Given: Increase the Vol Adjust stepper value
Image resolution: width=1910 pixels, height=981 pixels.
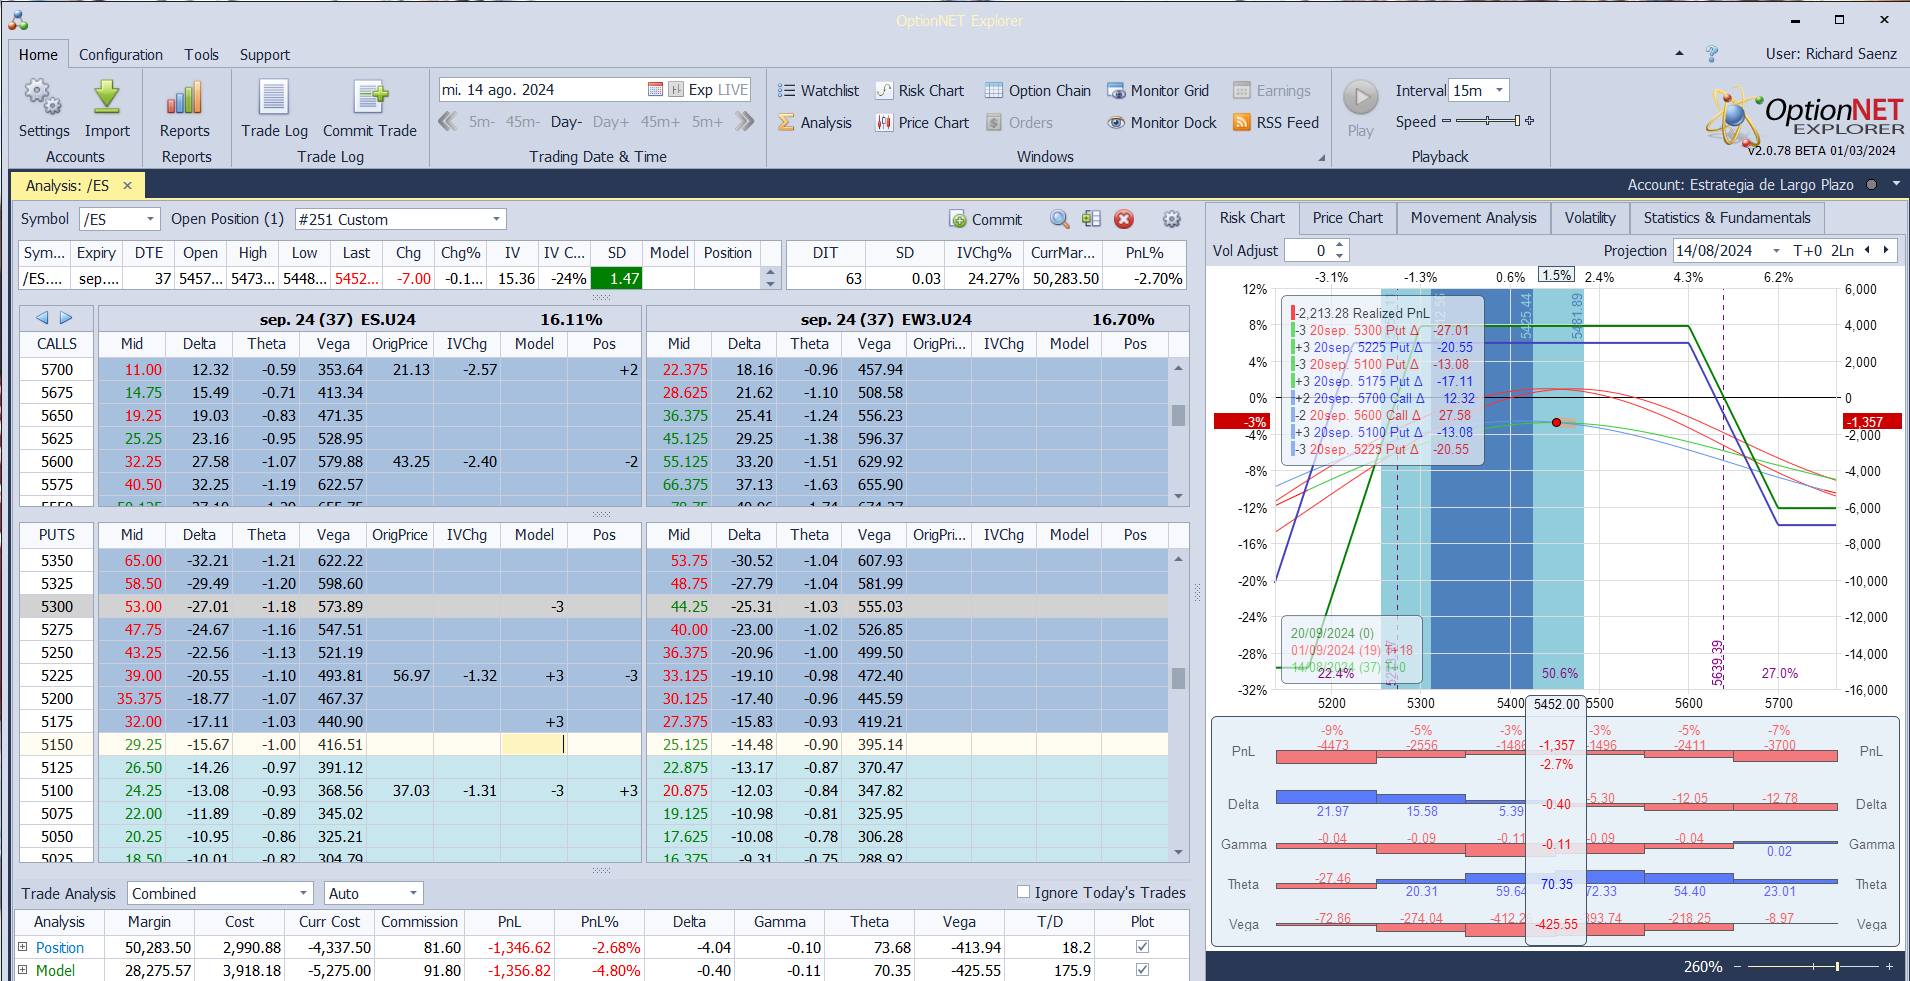Looking at the screenshot, I should [1340, 246].
